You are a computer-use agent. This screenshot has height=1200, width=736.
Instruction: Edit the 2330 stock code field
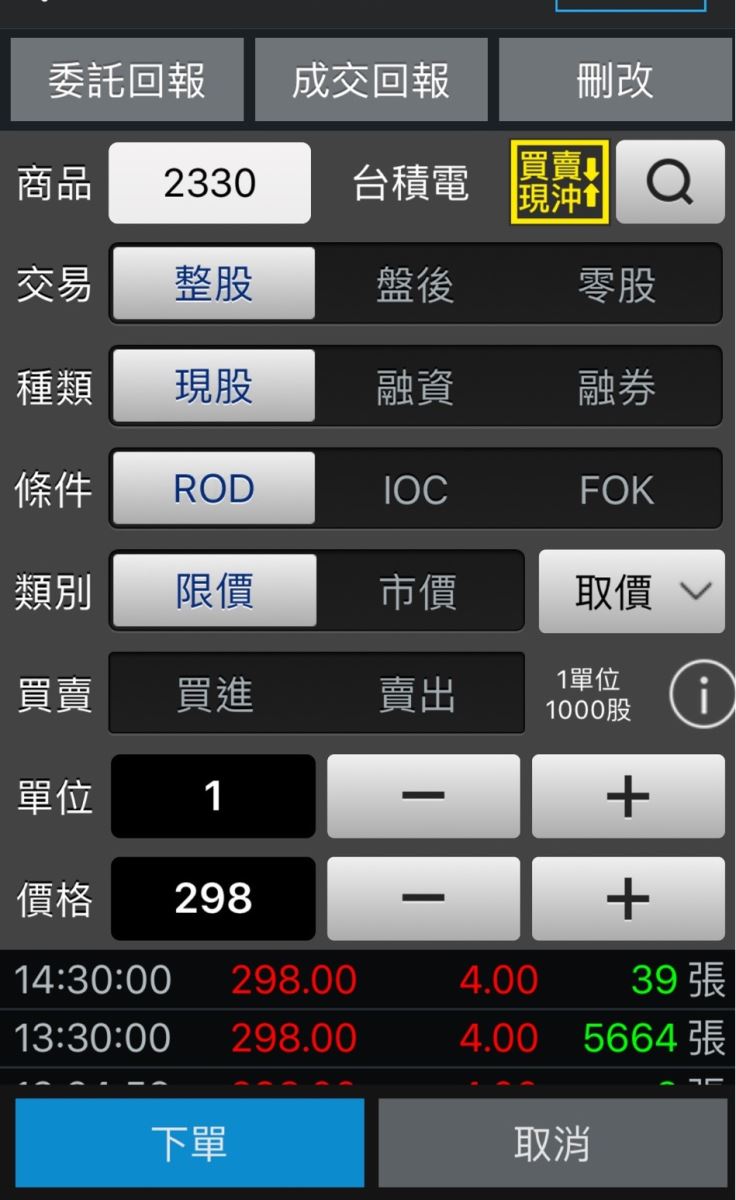(x=210, y=183)
